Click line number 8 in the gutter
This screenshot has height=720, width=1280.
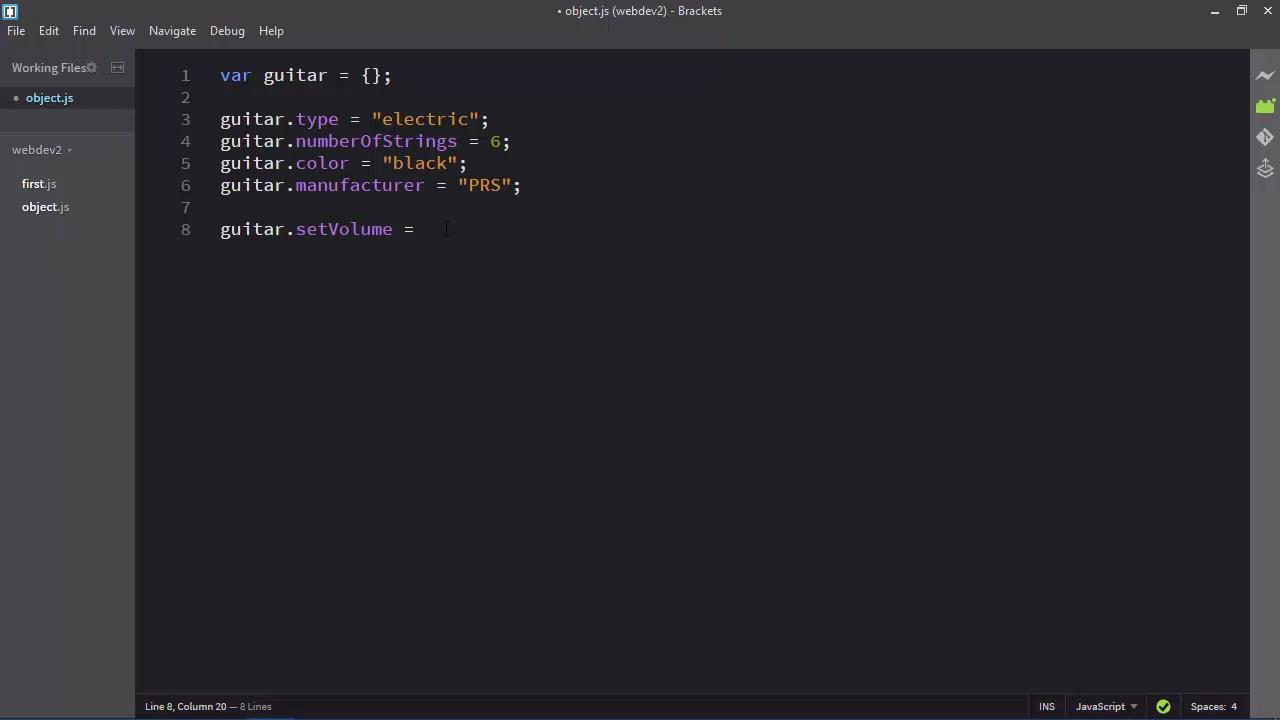(x=185, y=230)
